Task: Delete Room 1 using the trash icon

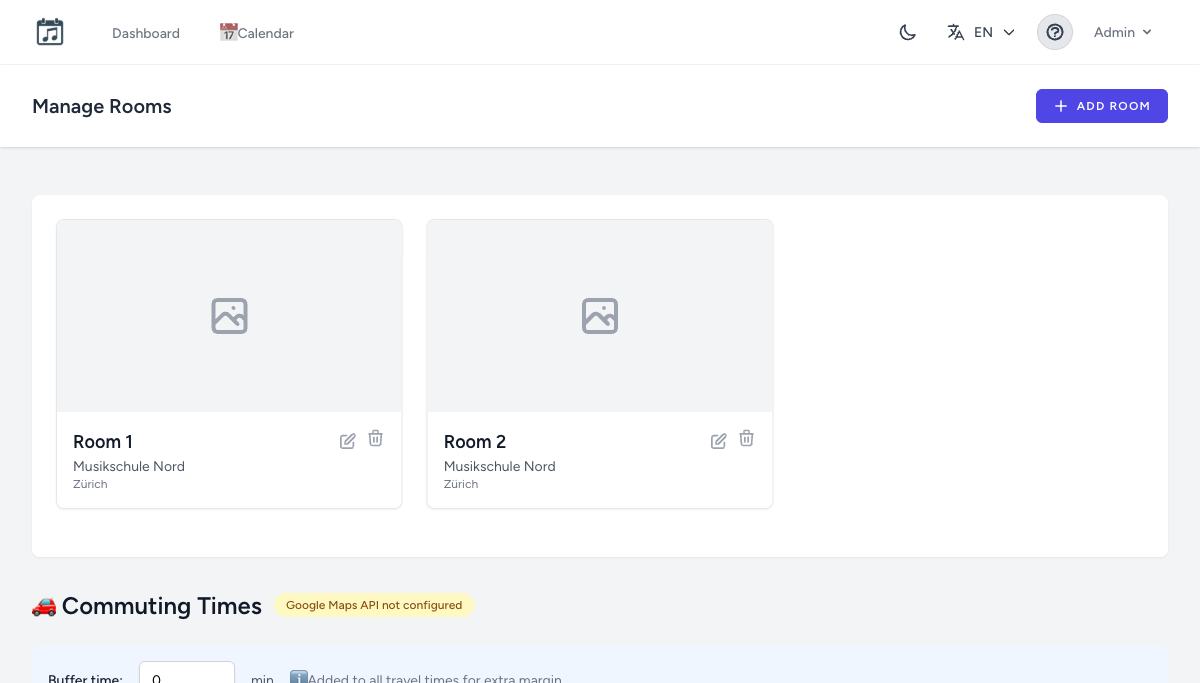Action: point(375,439)
